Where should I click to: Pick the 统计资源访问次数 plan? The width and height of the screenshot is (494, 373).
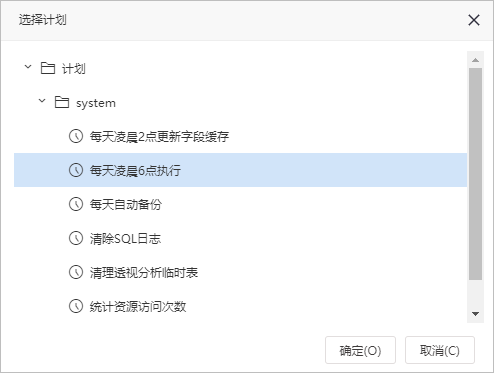tap(240, 306)
